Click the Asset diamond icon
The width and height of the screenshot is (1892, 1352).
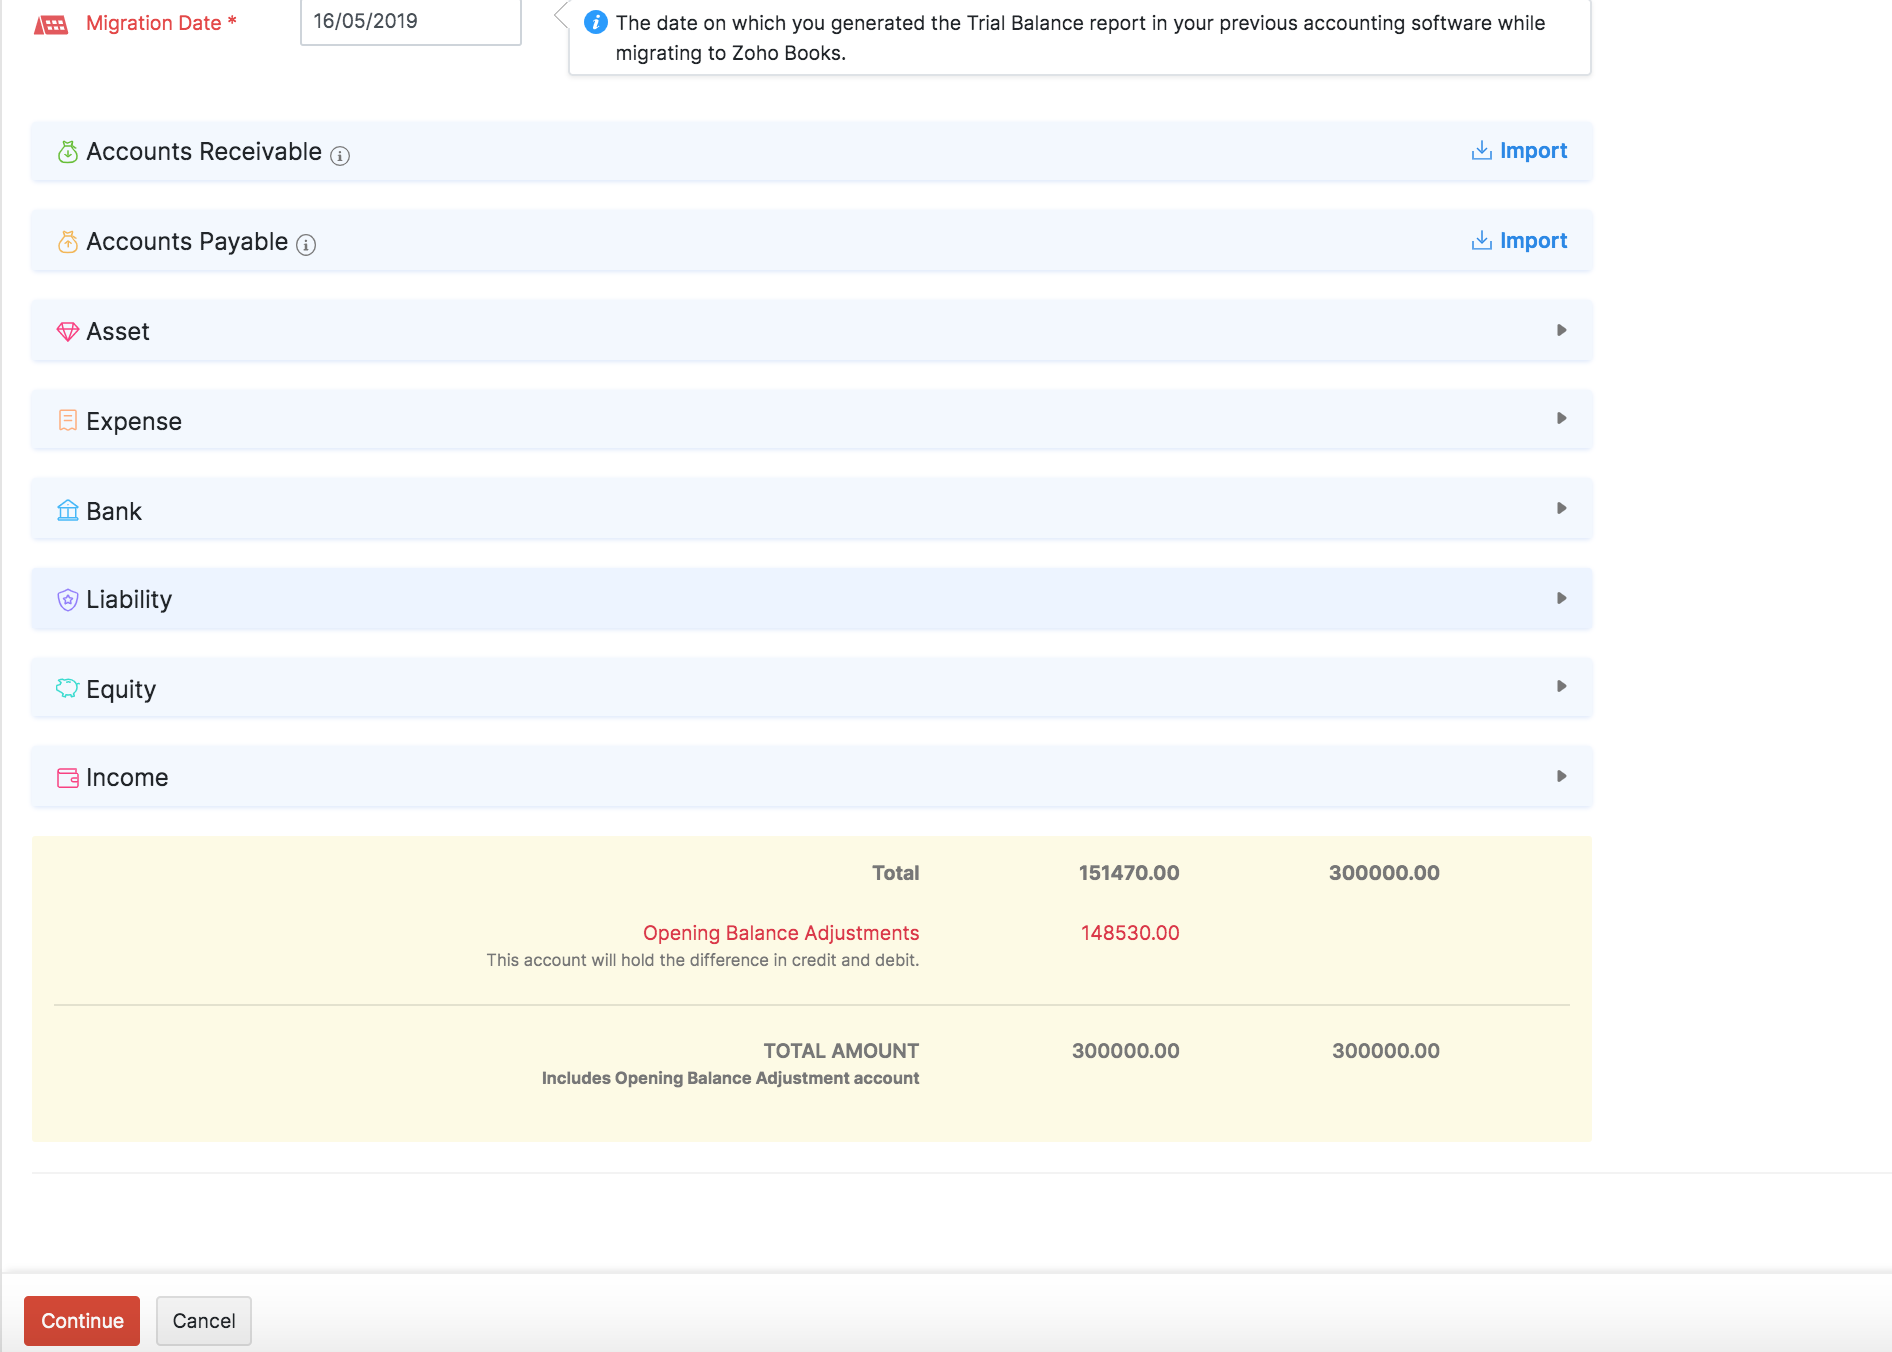68,331
